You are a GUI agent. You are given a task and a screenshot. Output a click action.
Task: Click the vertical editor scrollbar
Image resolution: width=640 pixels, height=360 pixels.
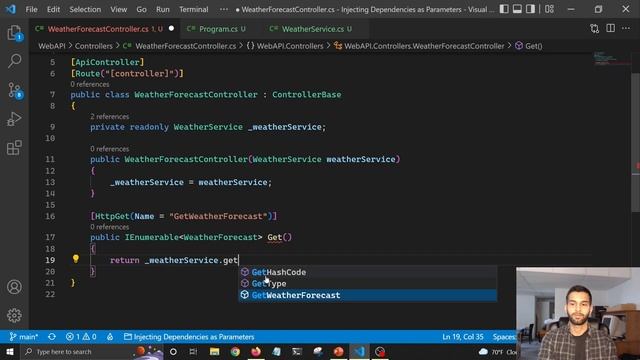[x=636, y=143]
